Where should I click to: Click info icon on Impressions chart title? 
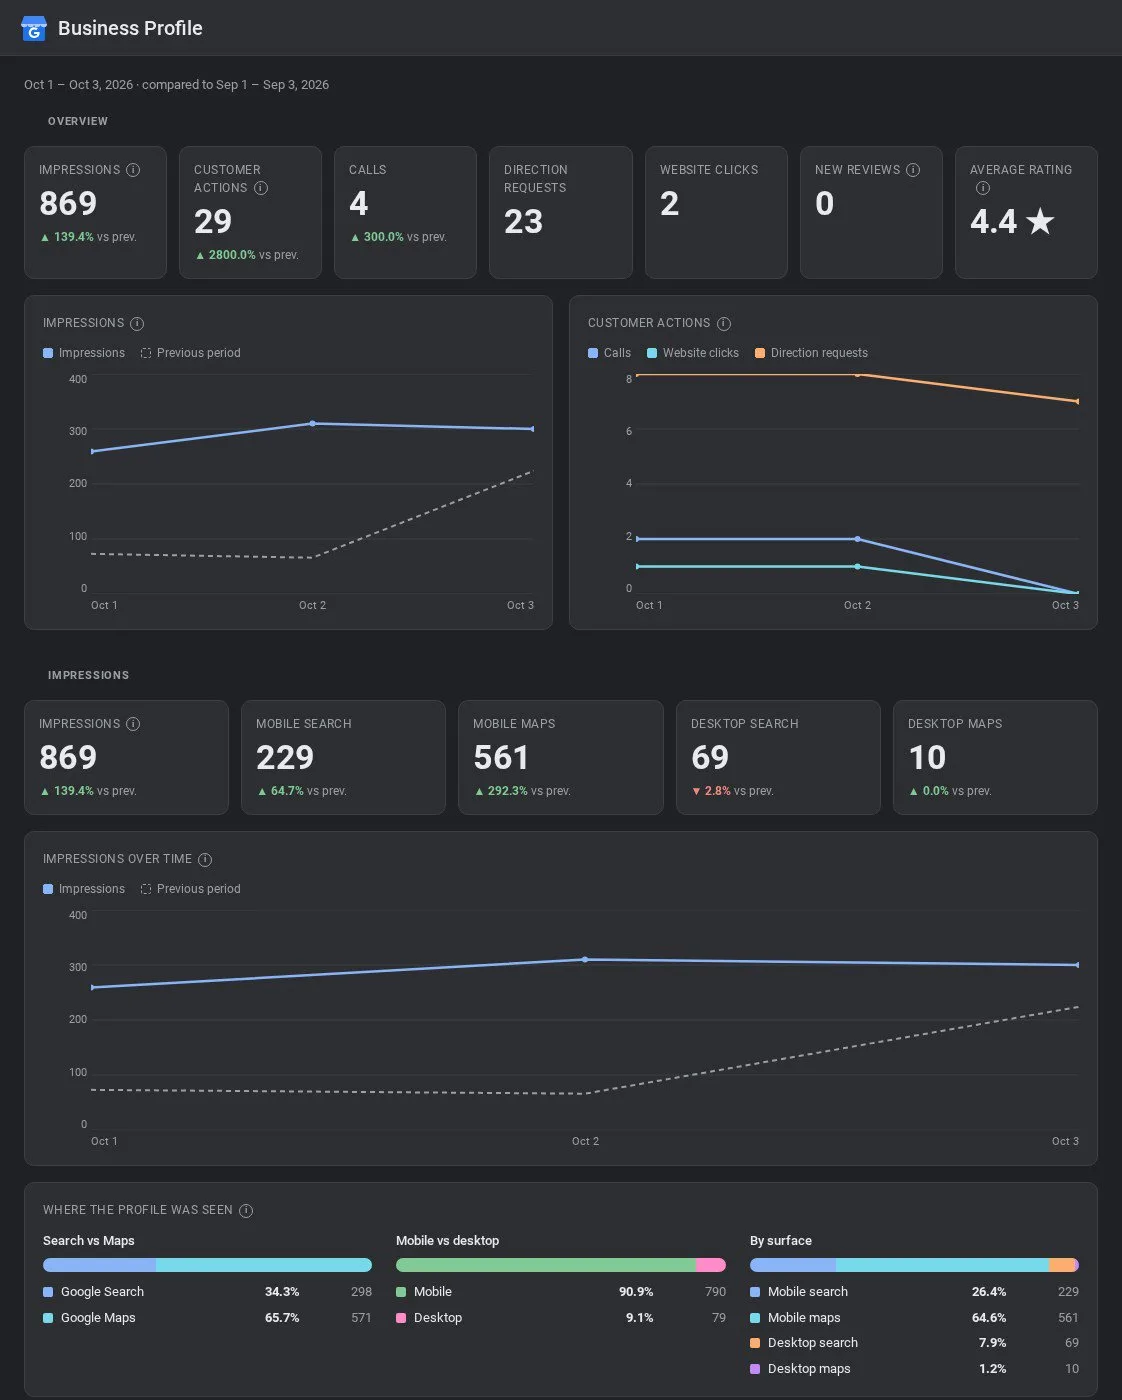coord(137,324)
